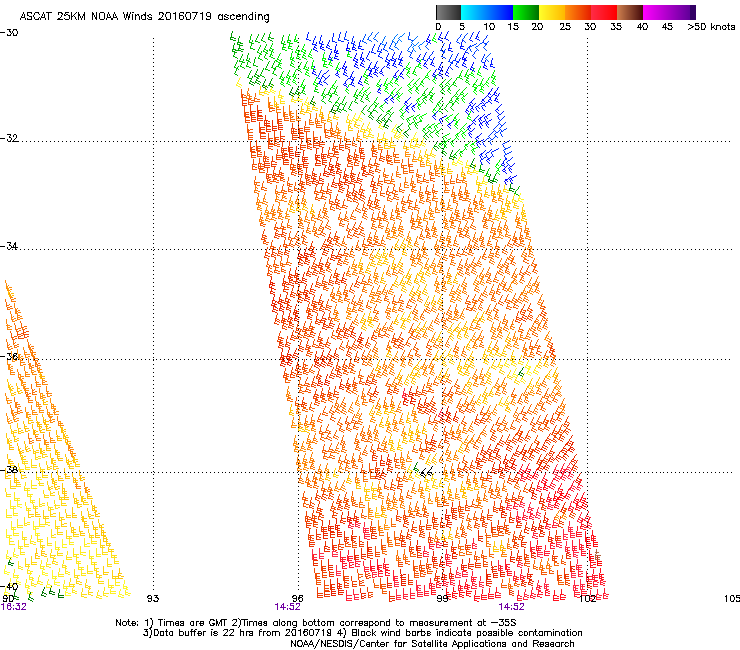740x650 pixels.
Task: Click the longitude label 102
Action: click(x=588, y=599)
